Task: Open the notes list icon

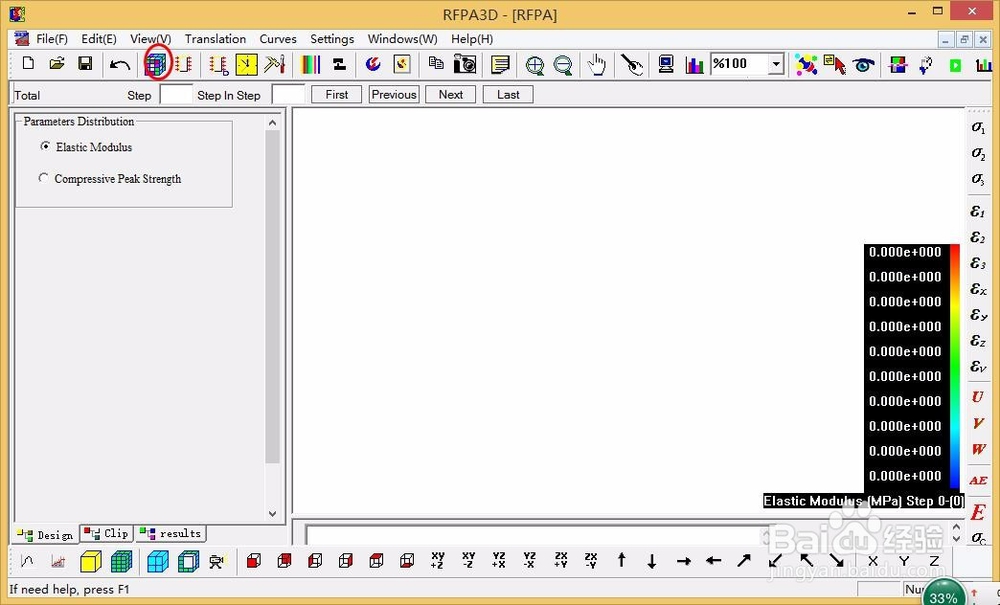Action: 500,64
